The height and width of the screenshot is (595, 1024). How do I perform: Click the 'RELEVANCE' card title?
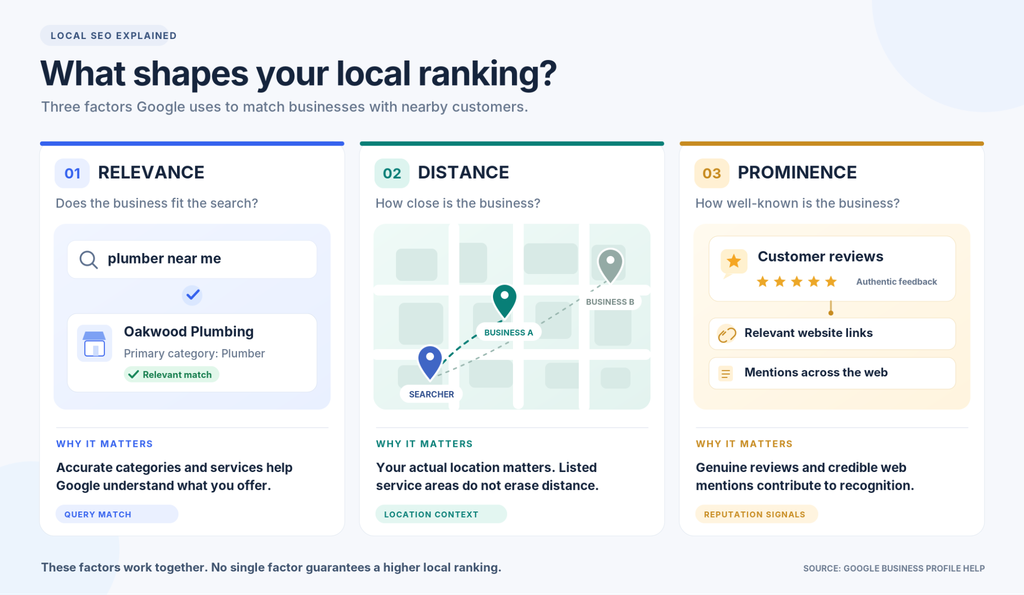[x=151, y=172]
